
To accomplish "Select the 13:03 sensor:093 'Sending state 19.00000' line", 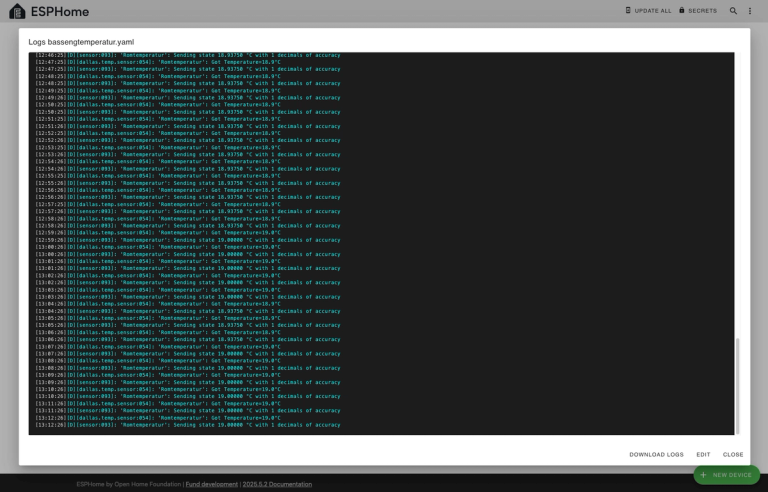I will click(x=188, y=296).
